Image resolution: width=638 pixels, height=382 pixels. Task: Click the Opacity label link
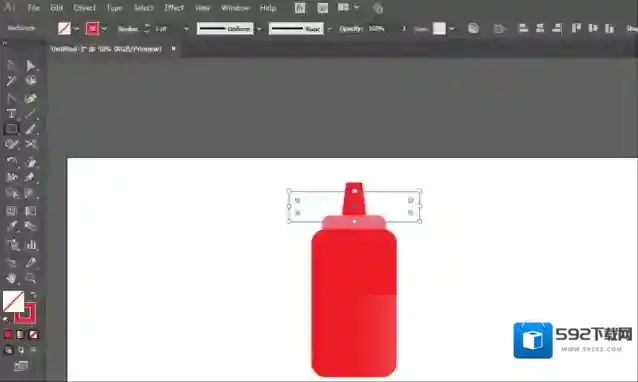pyautogui.click(x=351, y=29)
